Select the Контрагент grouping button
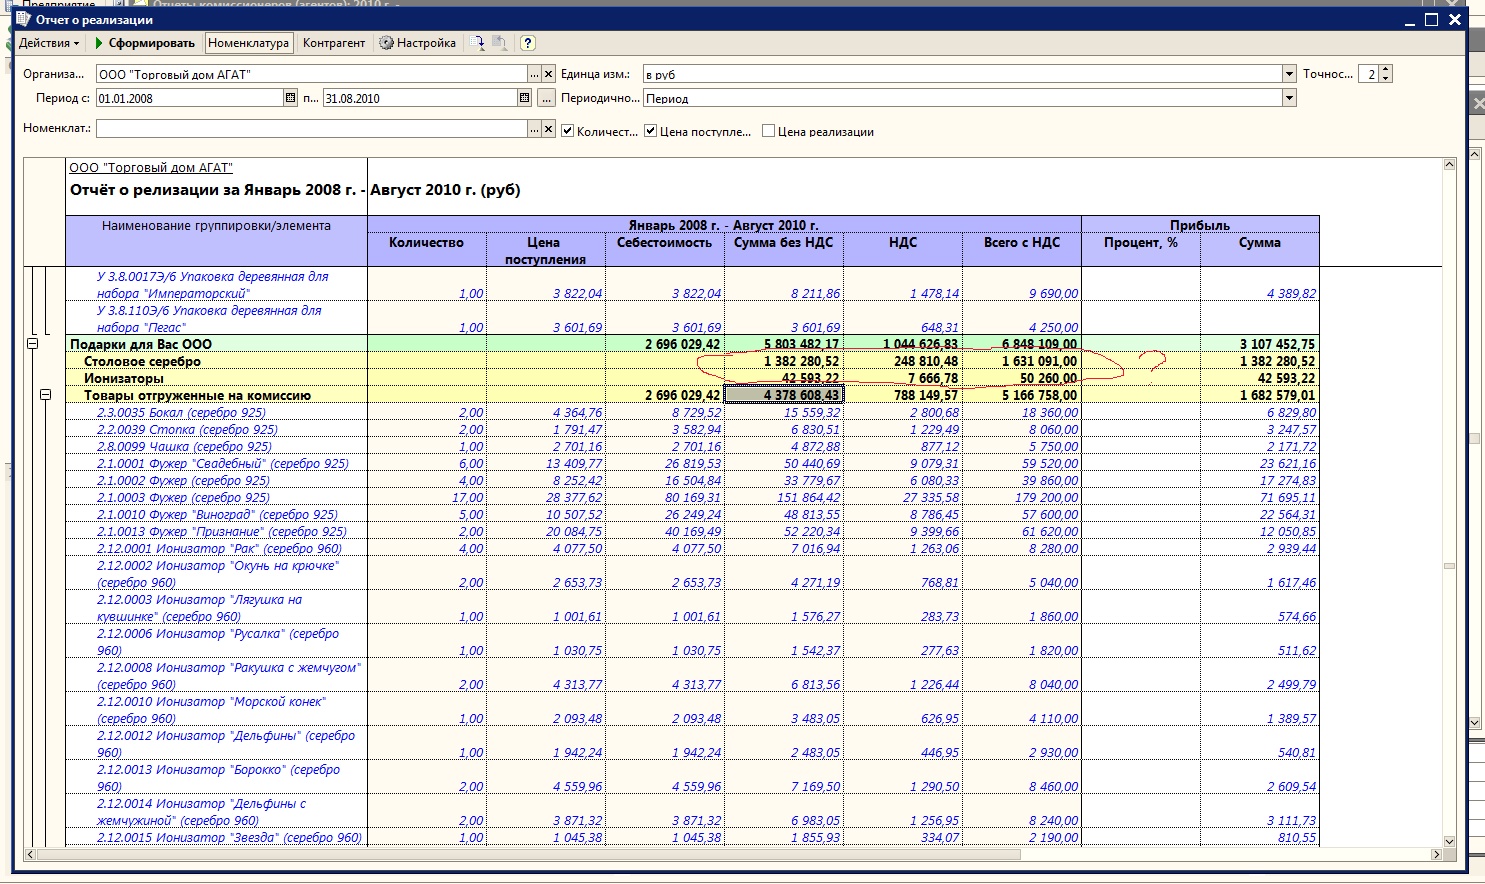The image size is (1485, 884). [334, 43]
